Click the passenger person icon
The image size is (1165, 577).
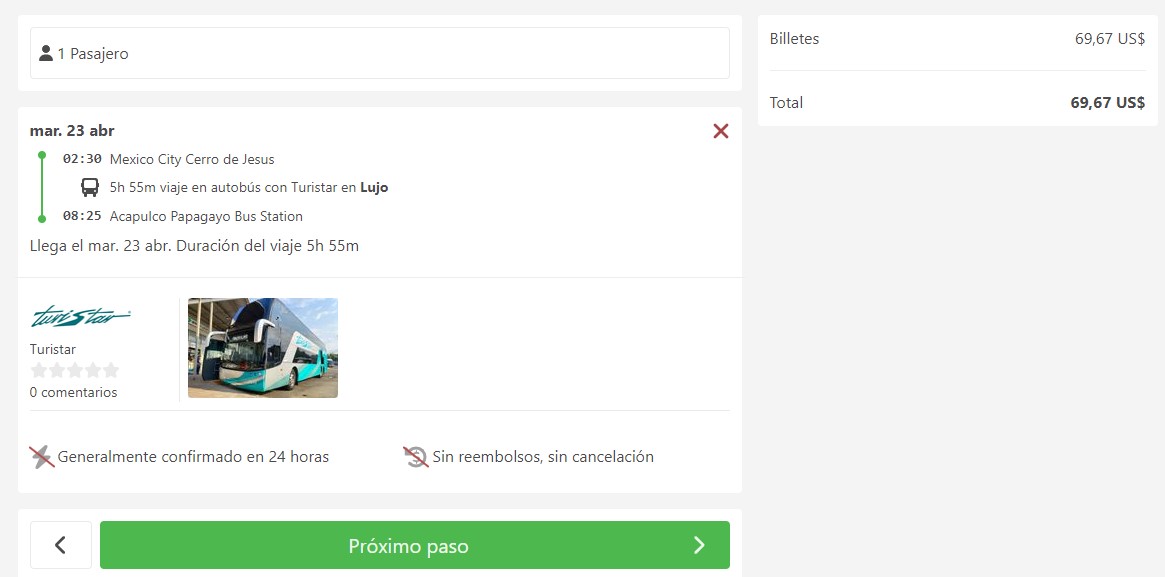[46, 53]
